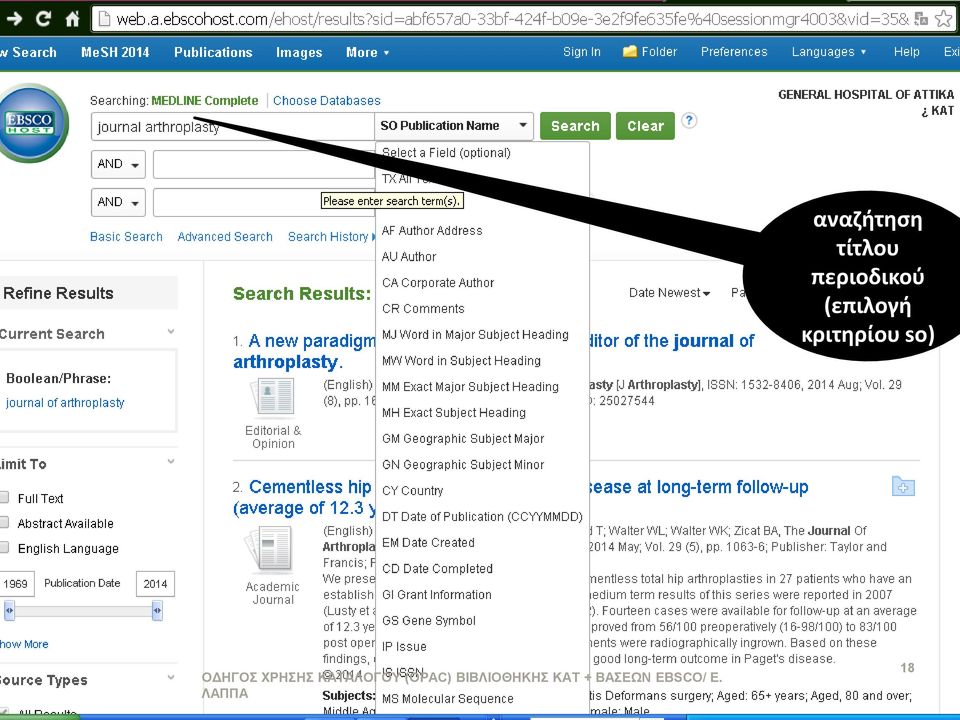Viewport: 960px width, 720px height.
Task: Open Publications in top navigation
Action: 213,53
